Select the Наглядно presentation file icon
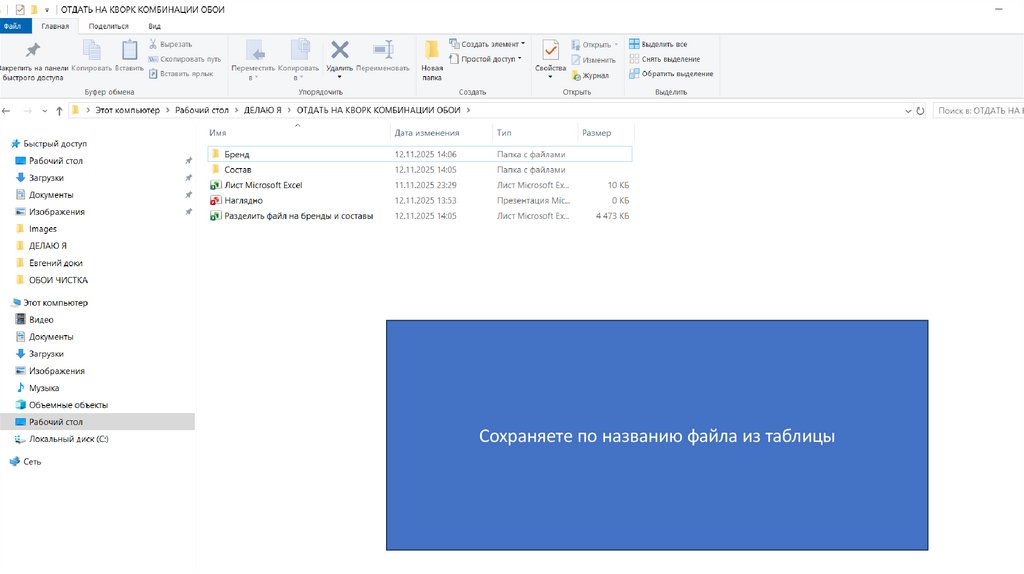 [215, 200]
